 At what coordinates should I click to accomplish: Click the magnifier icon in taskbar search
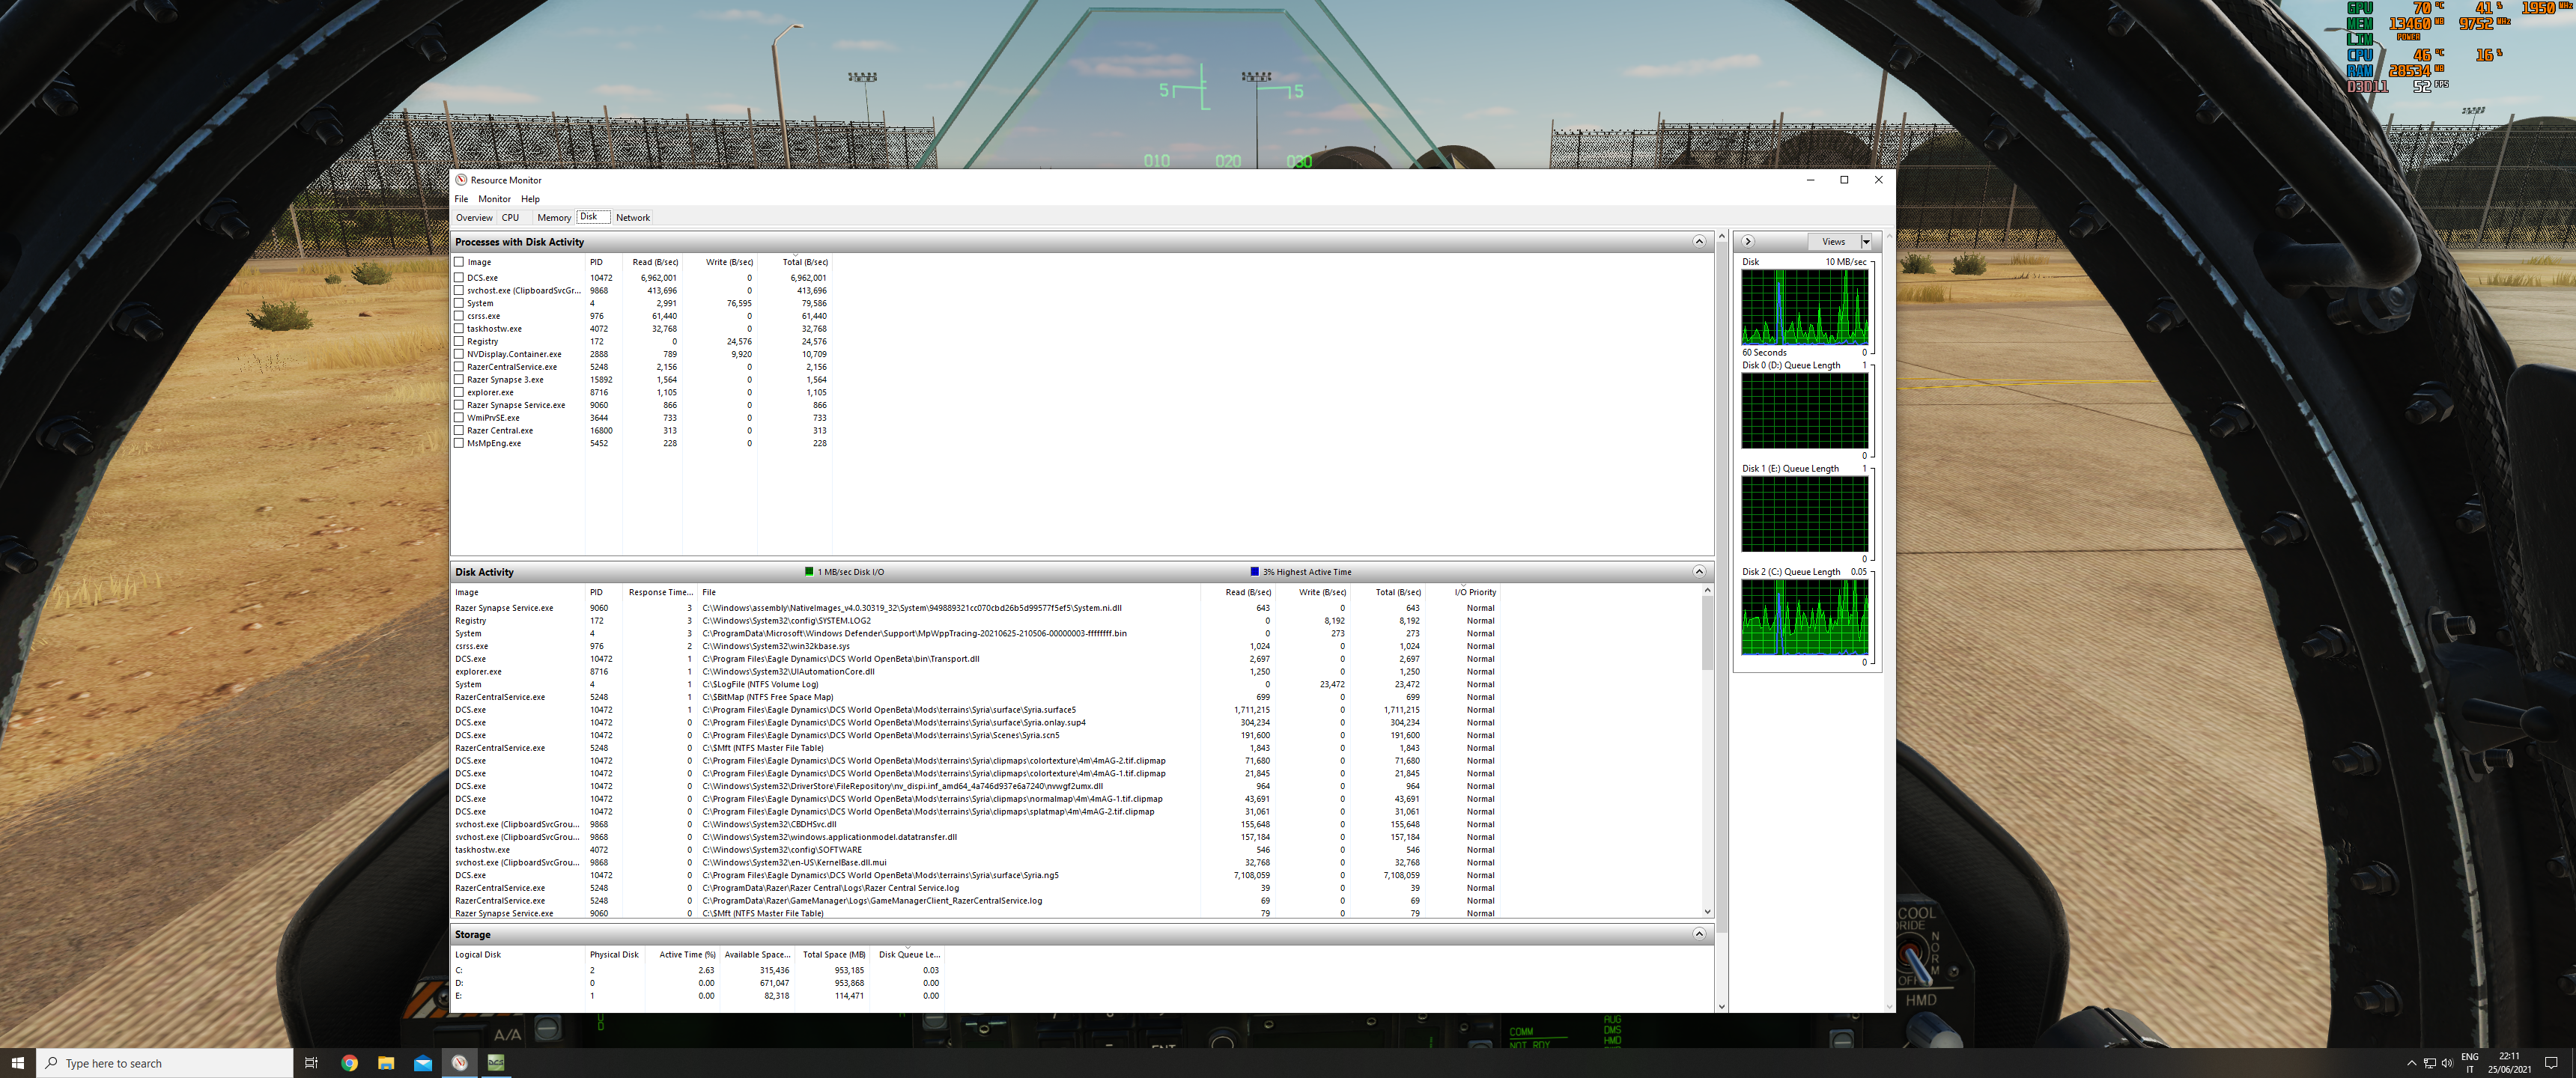(52, 1063)
